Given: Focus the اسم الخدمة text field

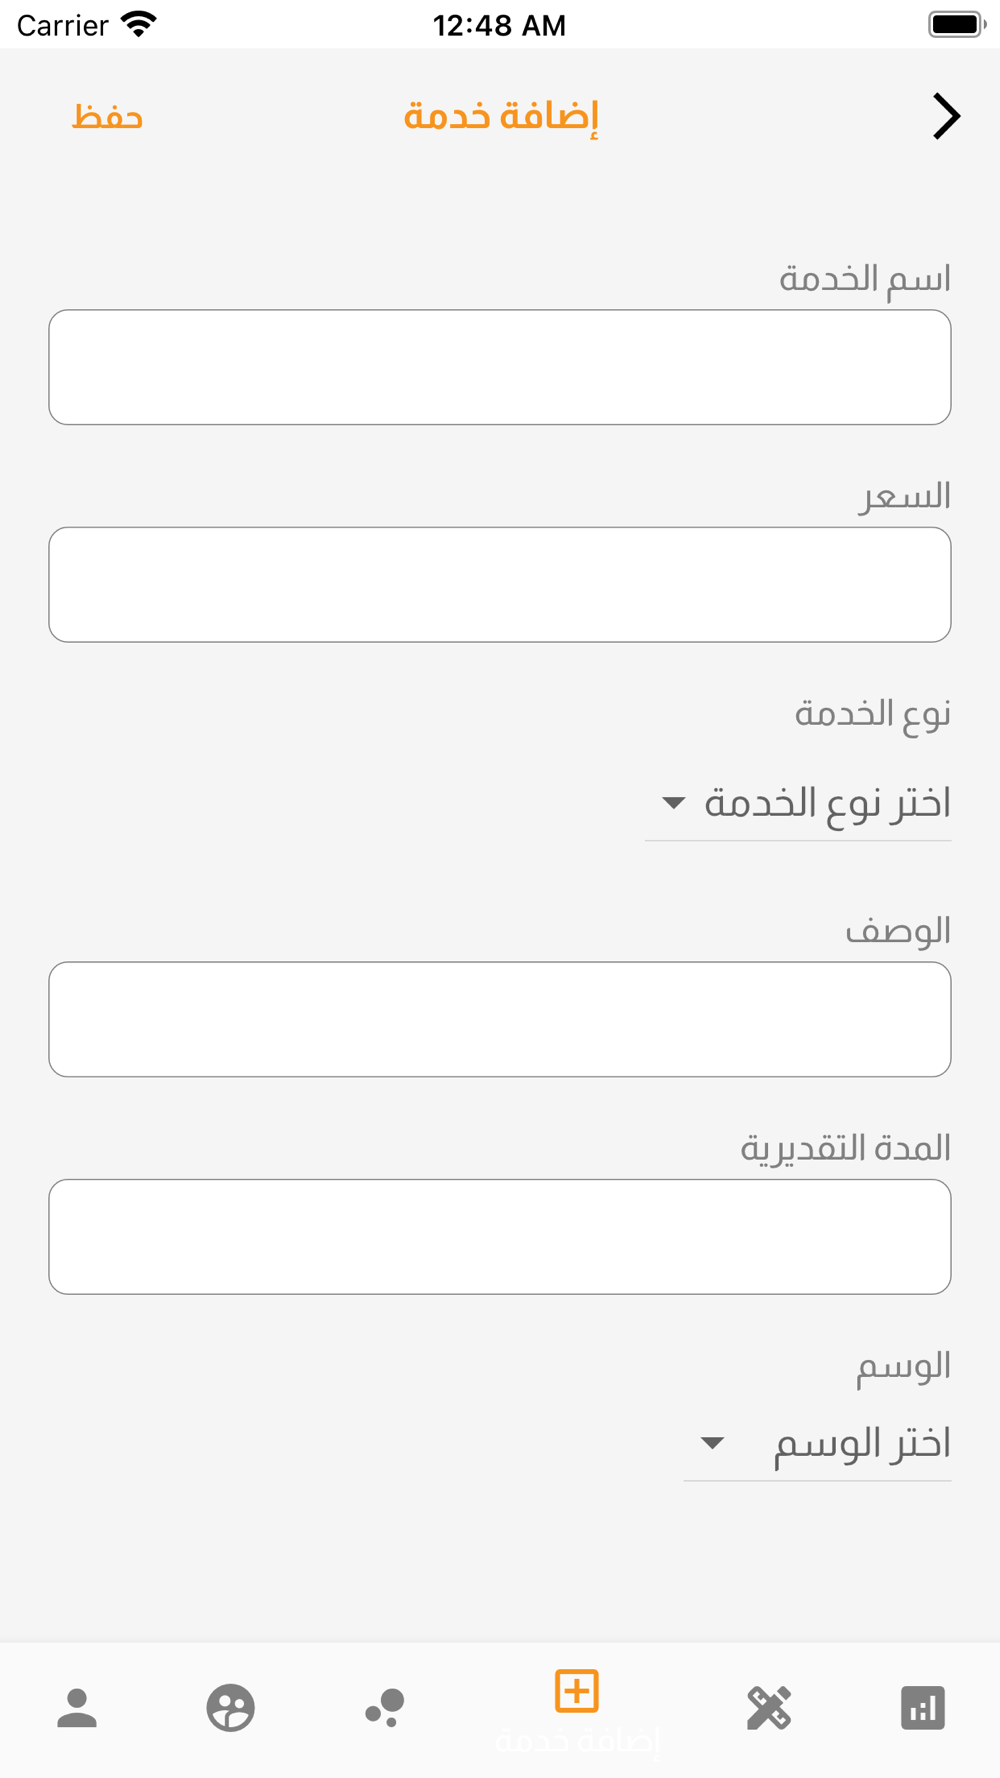Looking at the screenshot, I should click(x=500, y=367).
